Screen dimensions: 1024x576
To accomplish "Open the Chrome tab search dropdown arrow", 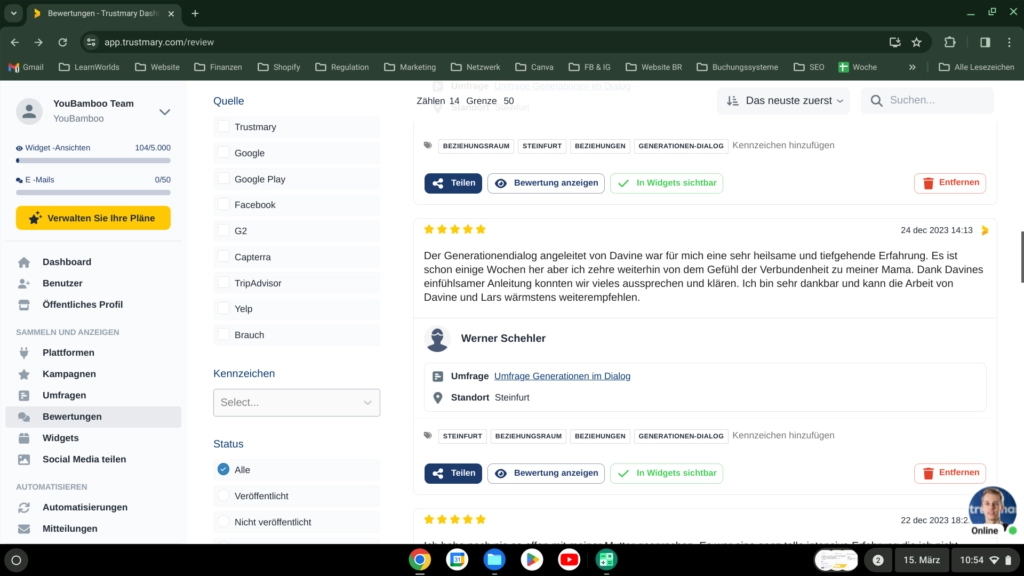I will tap(14, 13).
